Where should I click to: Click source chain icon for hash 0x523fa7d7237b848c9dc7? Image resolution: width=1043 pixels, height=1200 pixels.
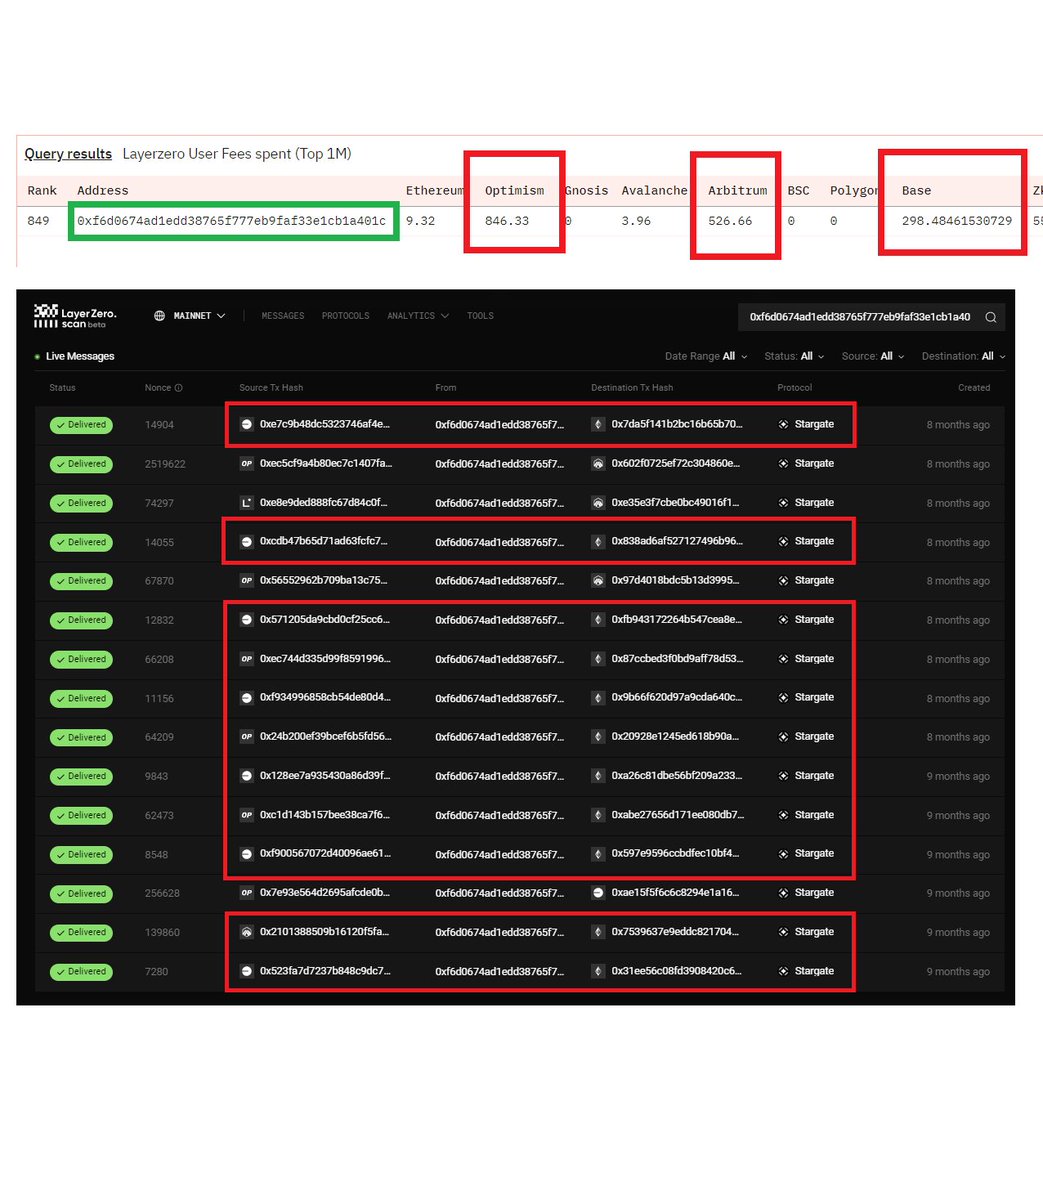[x=247, y=971]
